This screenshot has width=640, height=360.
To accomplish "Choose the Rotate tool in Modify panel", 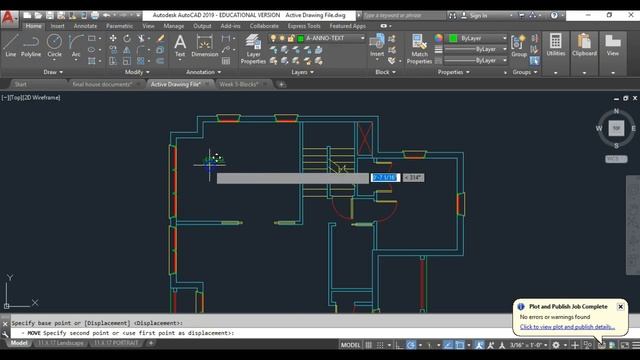I will 127,38.
